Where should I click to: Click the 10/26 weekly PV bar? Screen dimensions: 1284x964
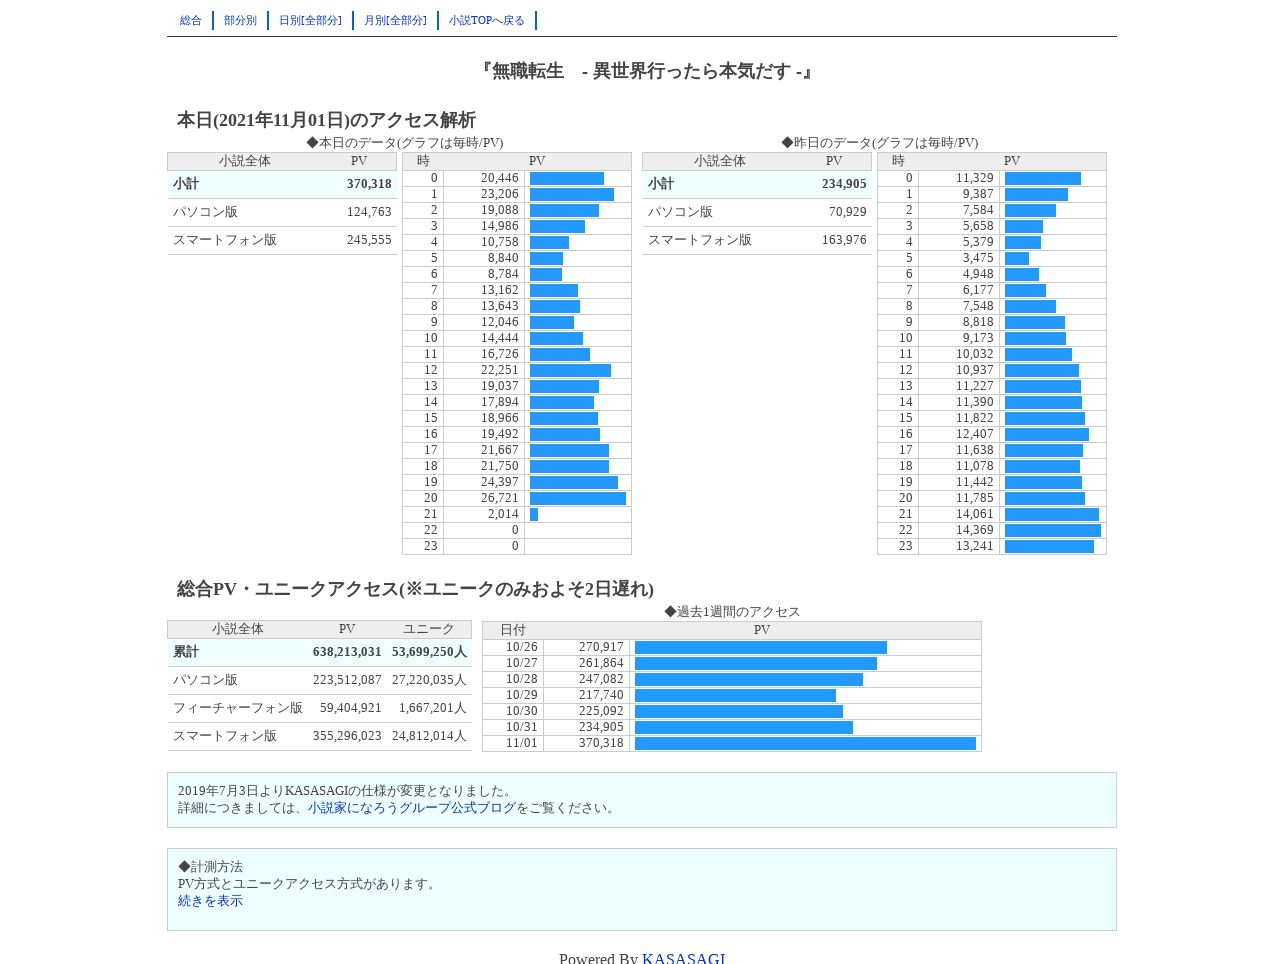pos(761,647)
